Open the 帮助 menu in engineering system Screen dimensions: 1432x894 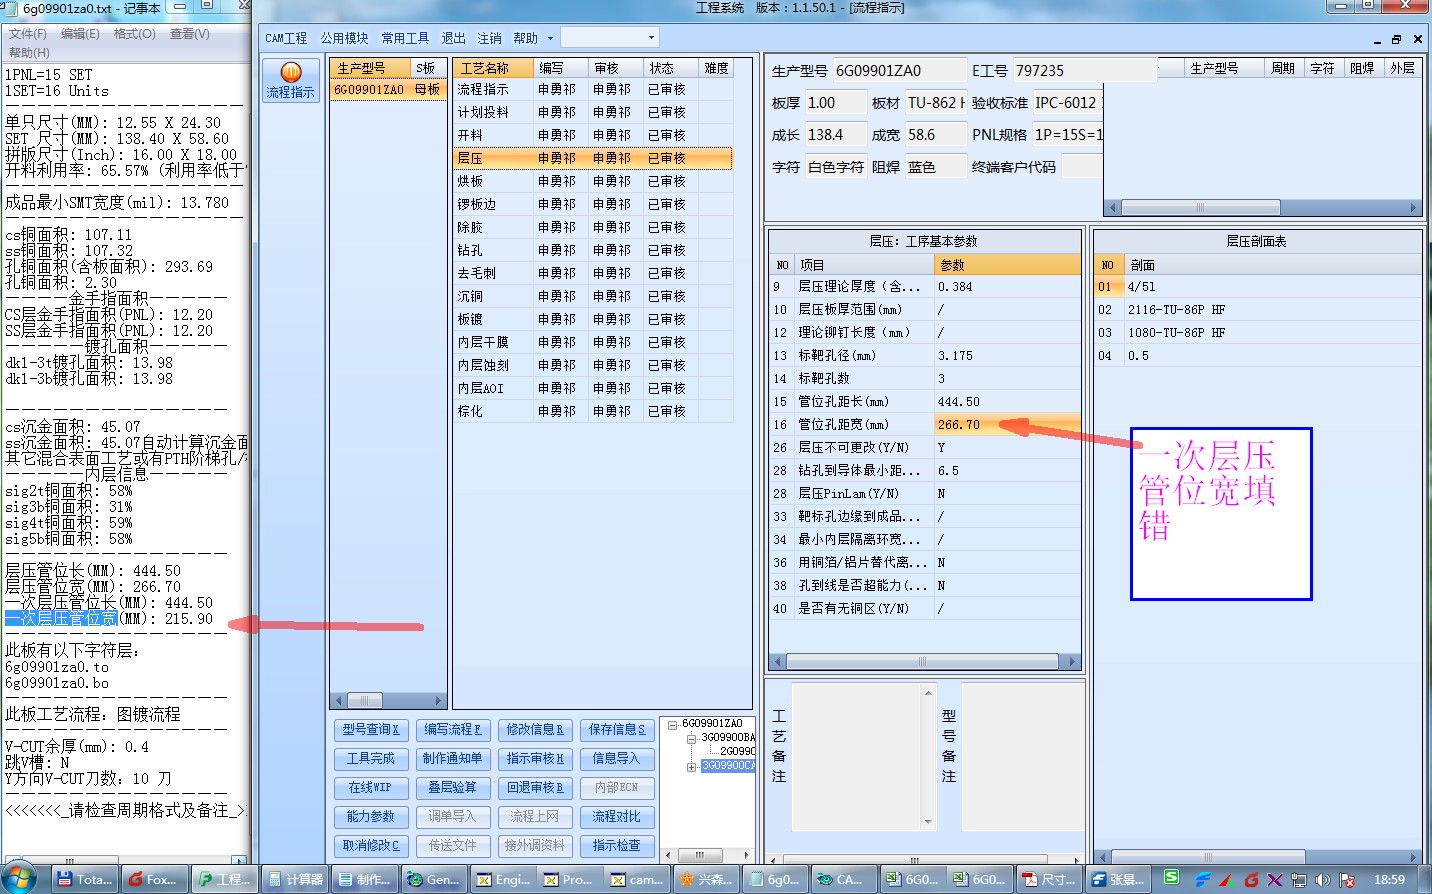click(x=526, y=38)
